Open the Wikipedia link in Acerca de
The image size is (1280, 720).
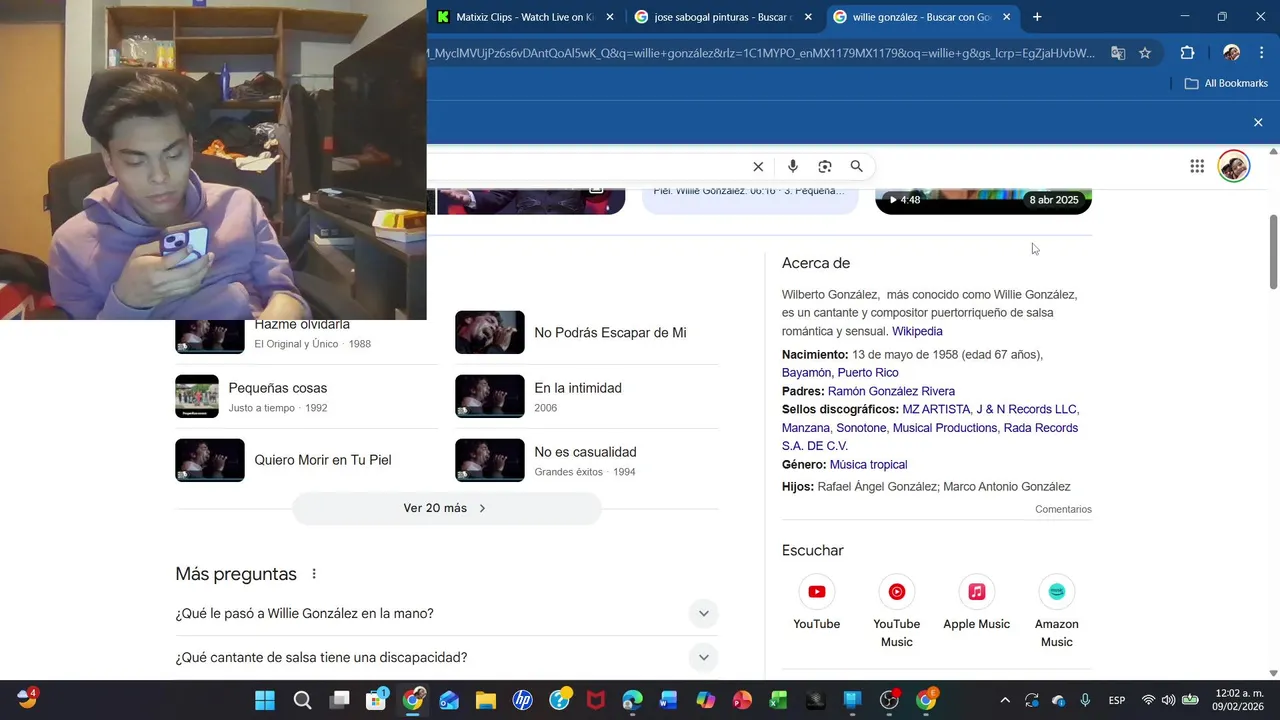click(917, 331)
